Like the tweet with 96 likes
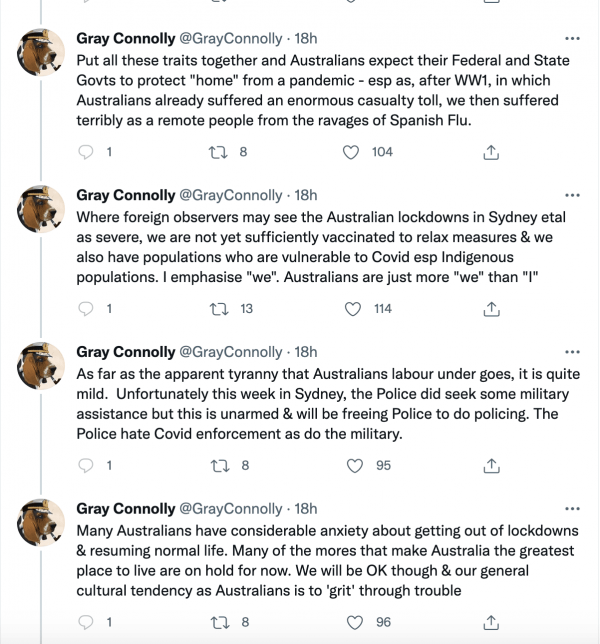This screenshot has height=644, width=600. point(355,623)
